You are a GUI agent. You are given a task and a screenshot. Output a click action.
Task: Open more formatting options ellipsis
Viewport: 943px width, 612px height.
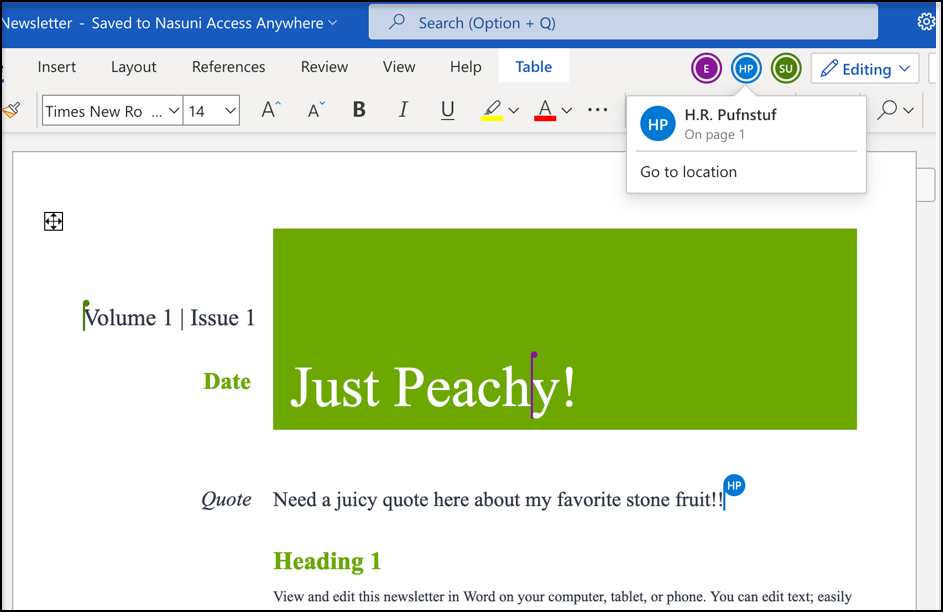pyautogui.click(x=598, y=110)
